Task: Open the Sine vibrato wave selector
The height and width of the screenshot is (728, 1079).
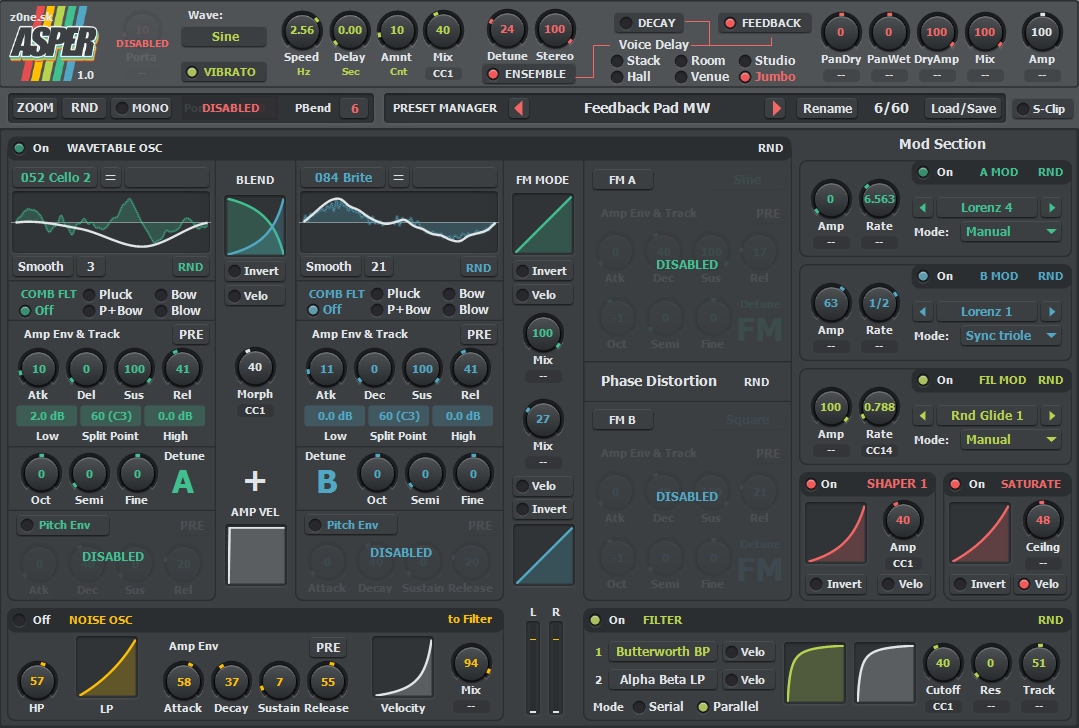Action: coord(225,36)
